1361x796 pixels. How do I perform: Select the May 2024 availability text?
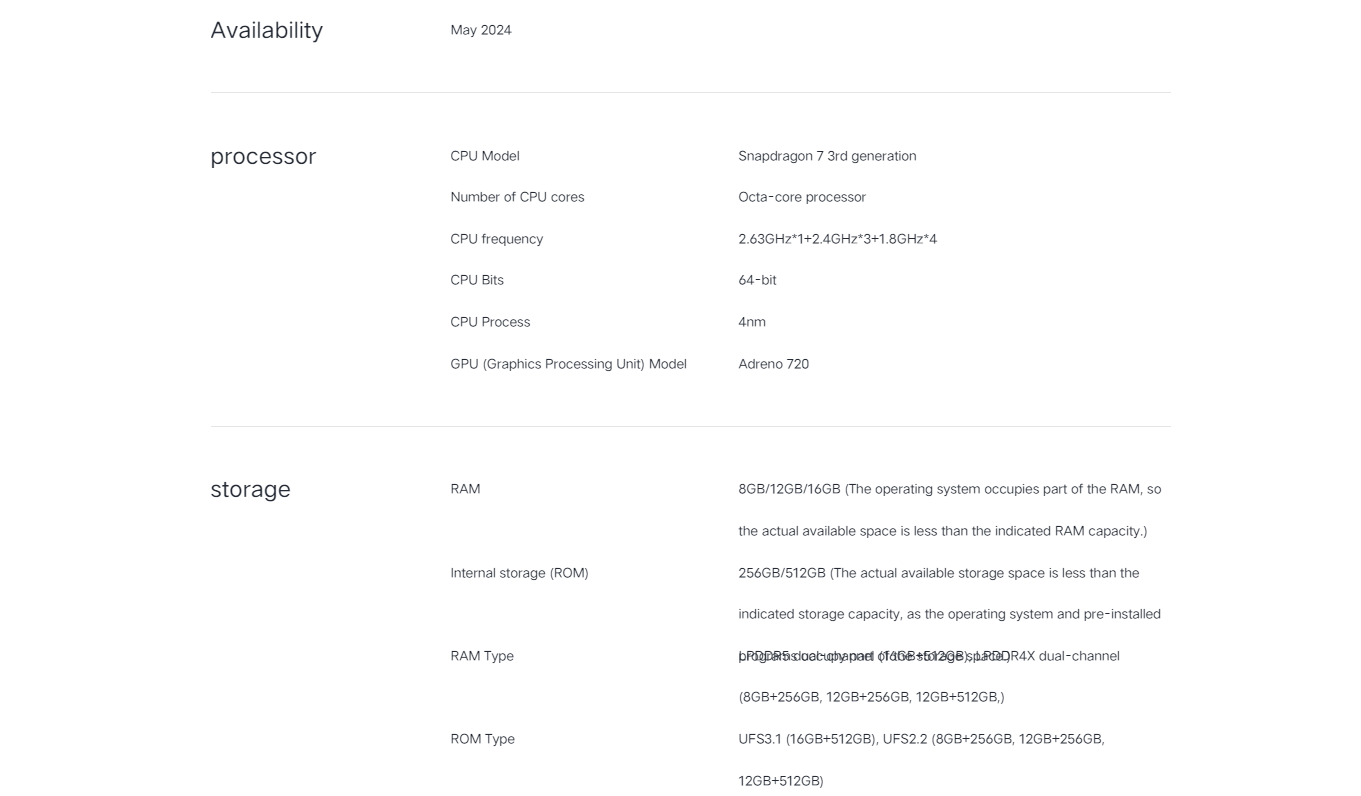coord(481,30)
